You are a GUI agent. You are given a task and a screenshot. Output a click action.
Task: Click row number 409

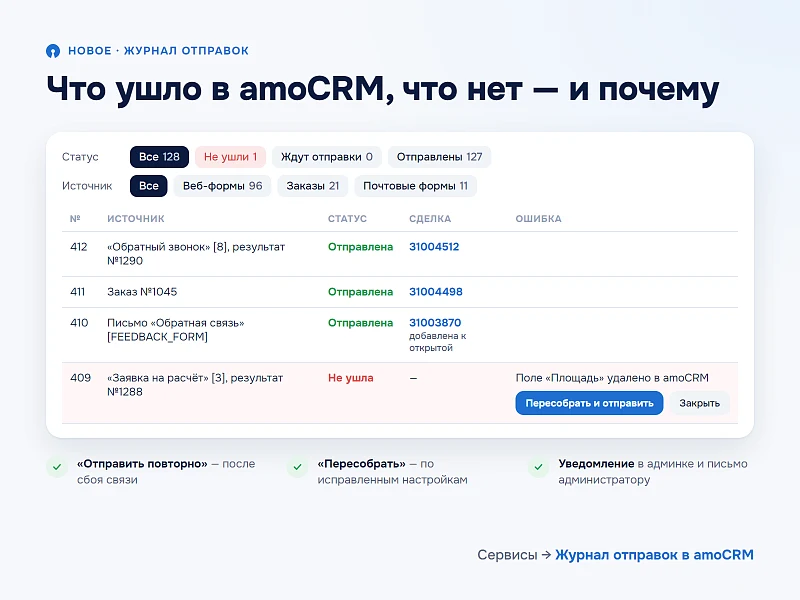[x=80, y=378]
